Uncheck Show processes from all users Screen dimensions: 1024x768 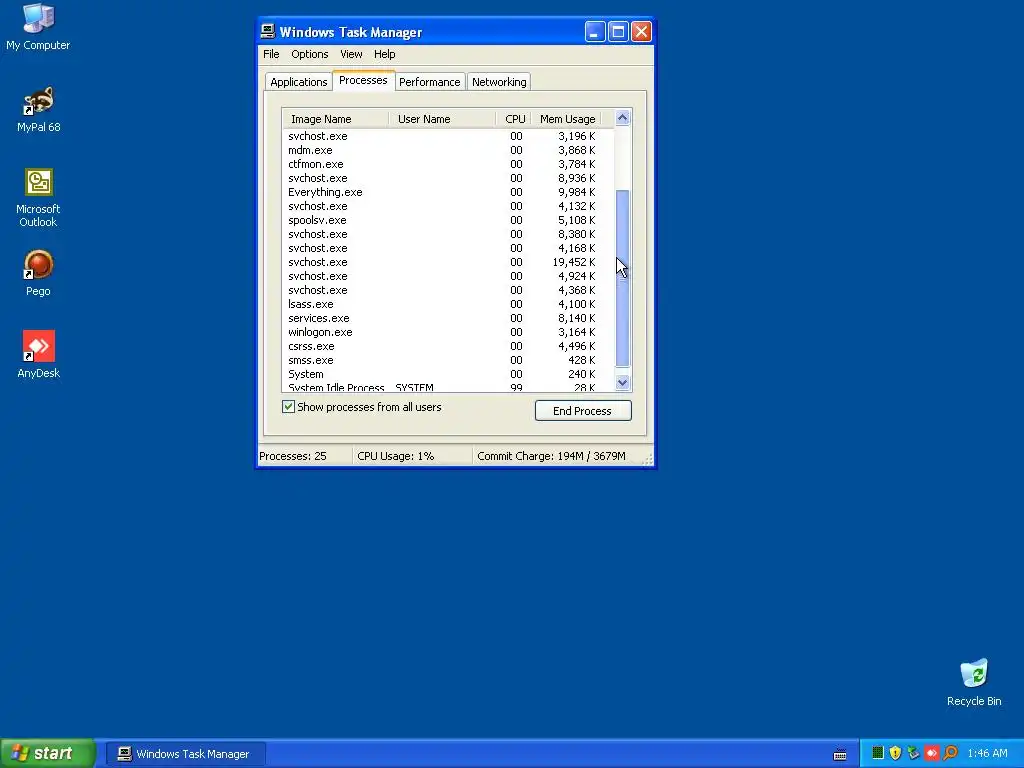click(288, 407)
